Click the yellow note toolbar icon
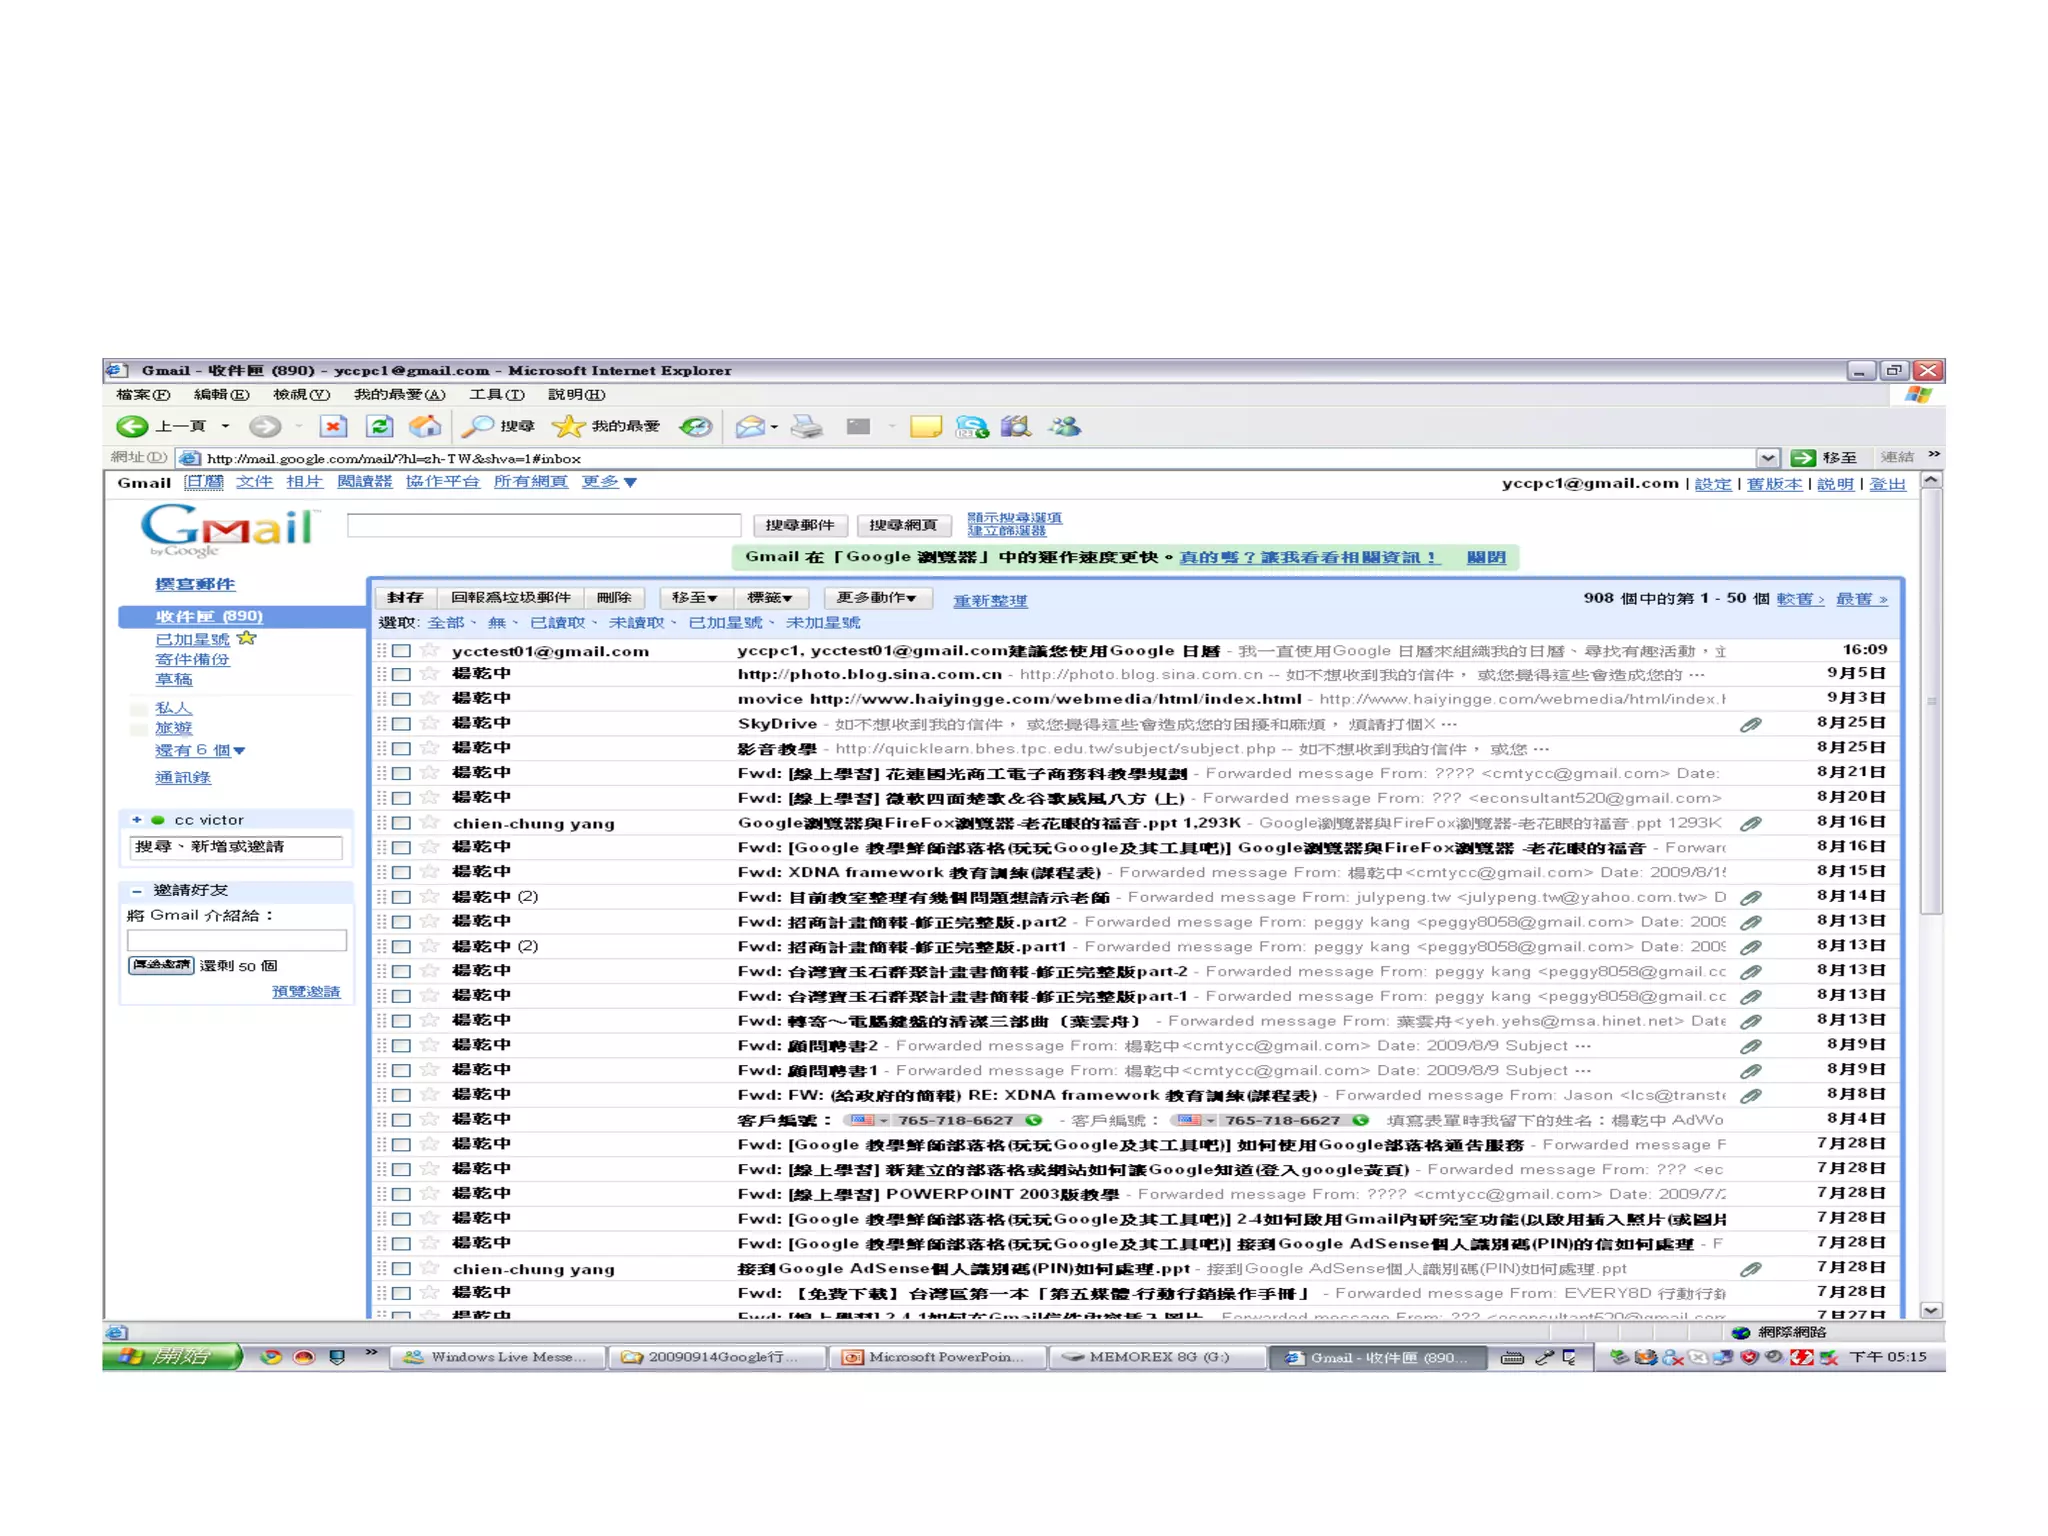 926,427
